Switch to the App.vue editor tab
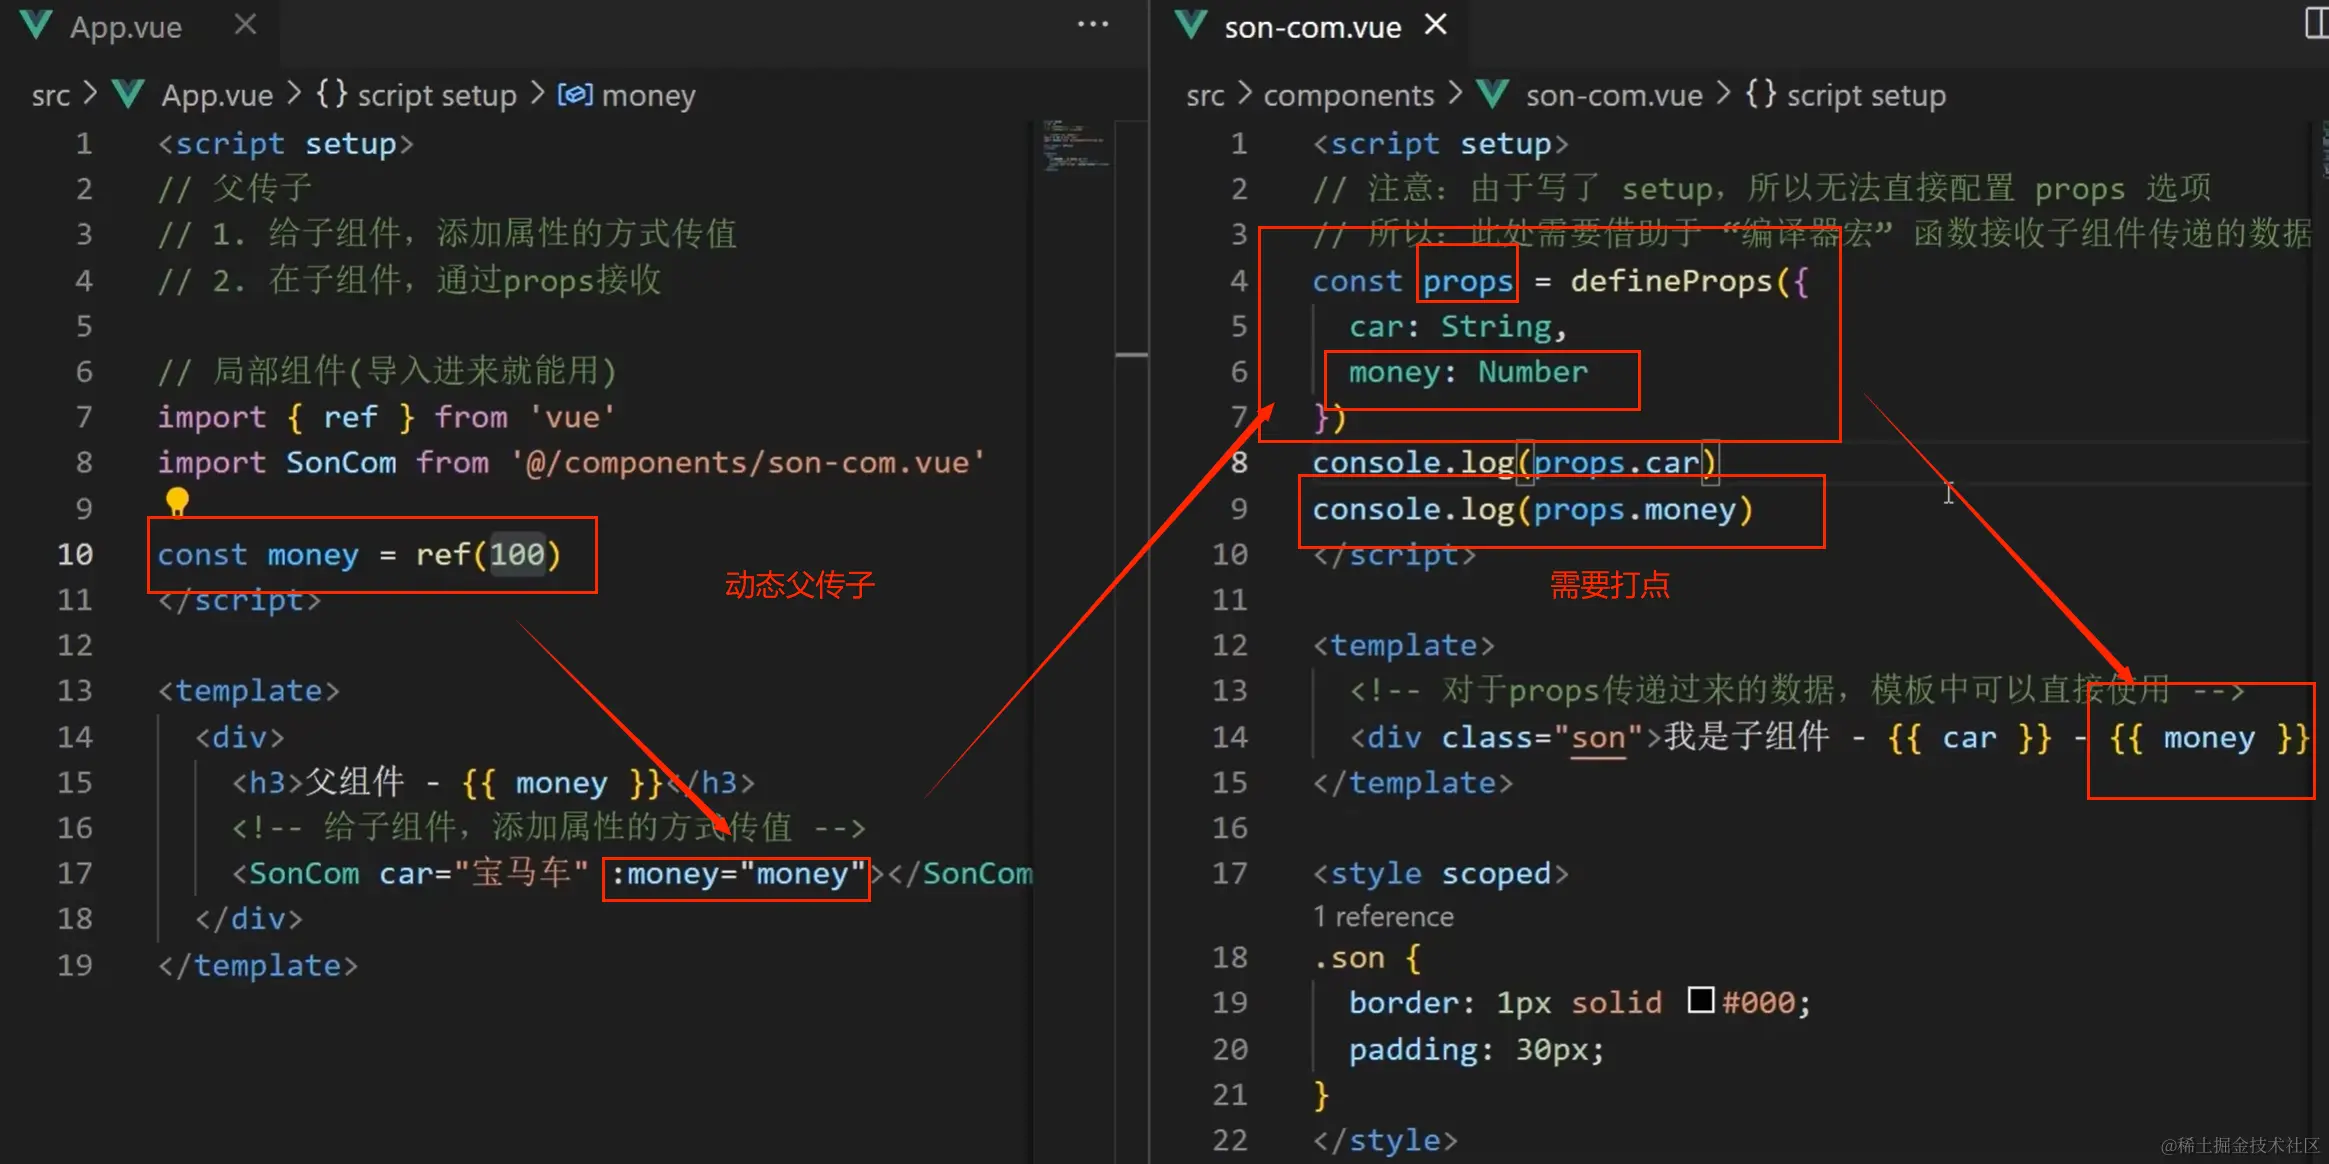The image size is (2329, 1164). point(126,27)
